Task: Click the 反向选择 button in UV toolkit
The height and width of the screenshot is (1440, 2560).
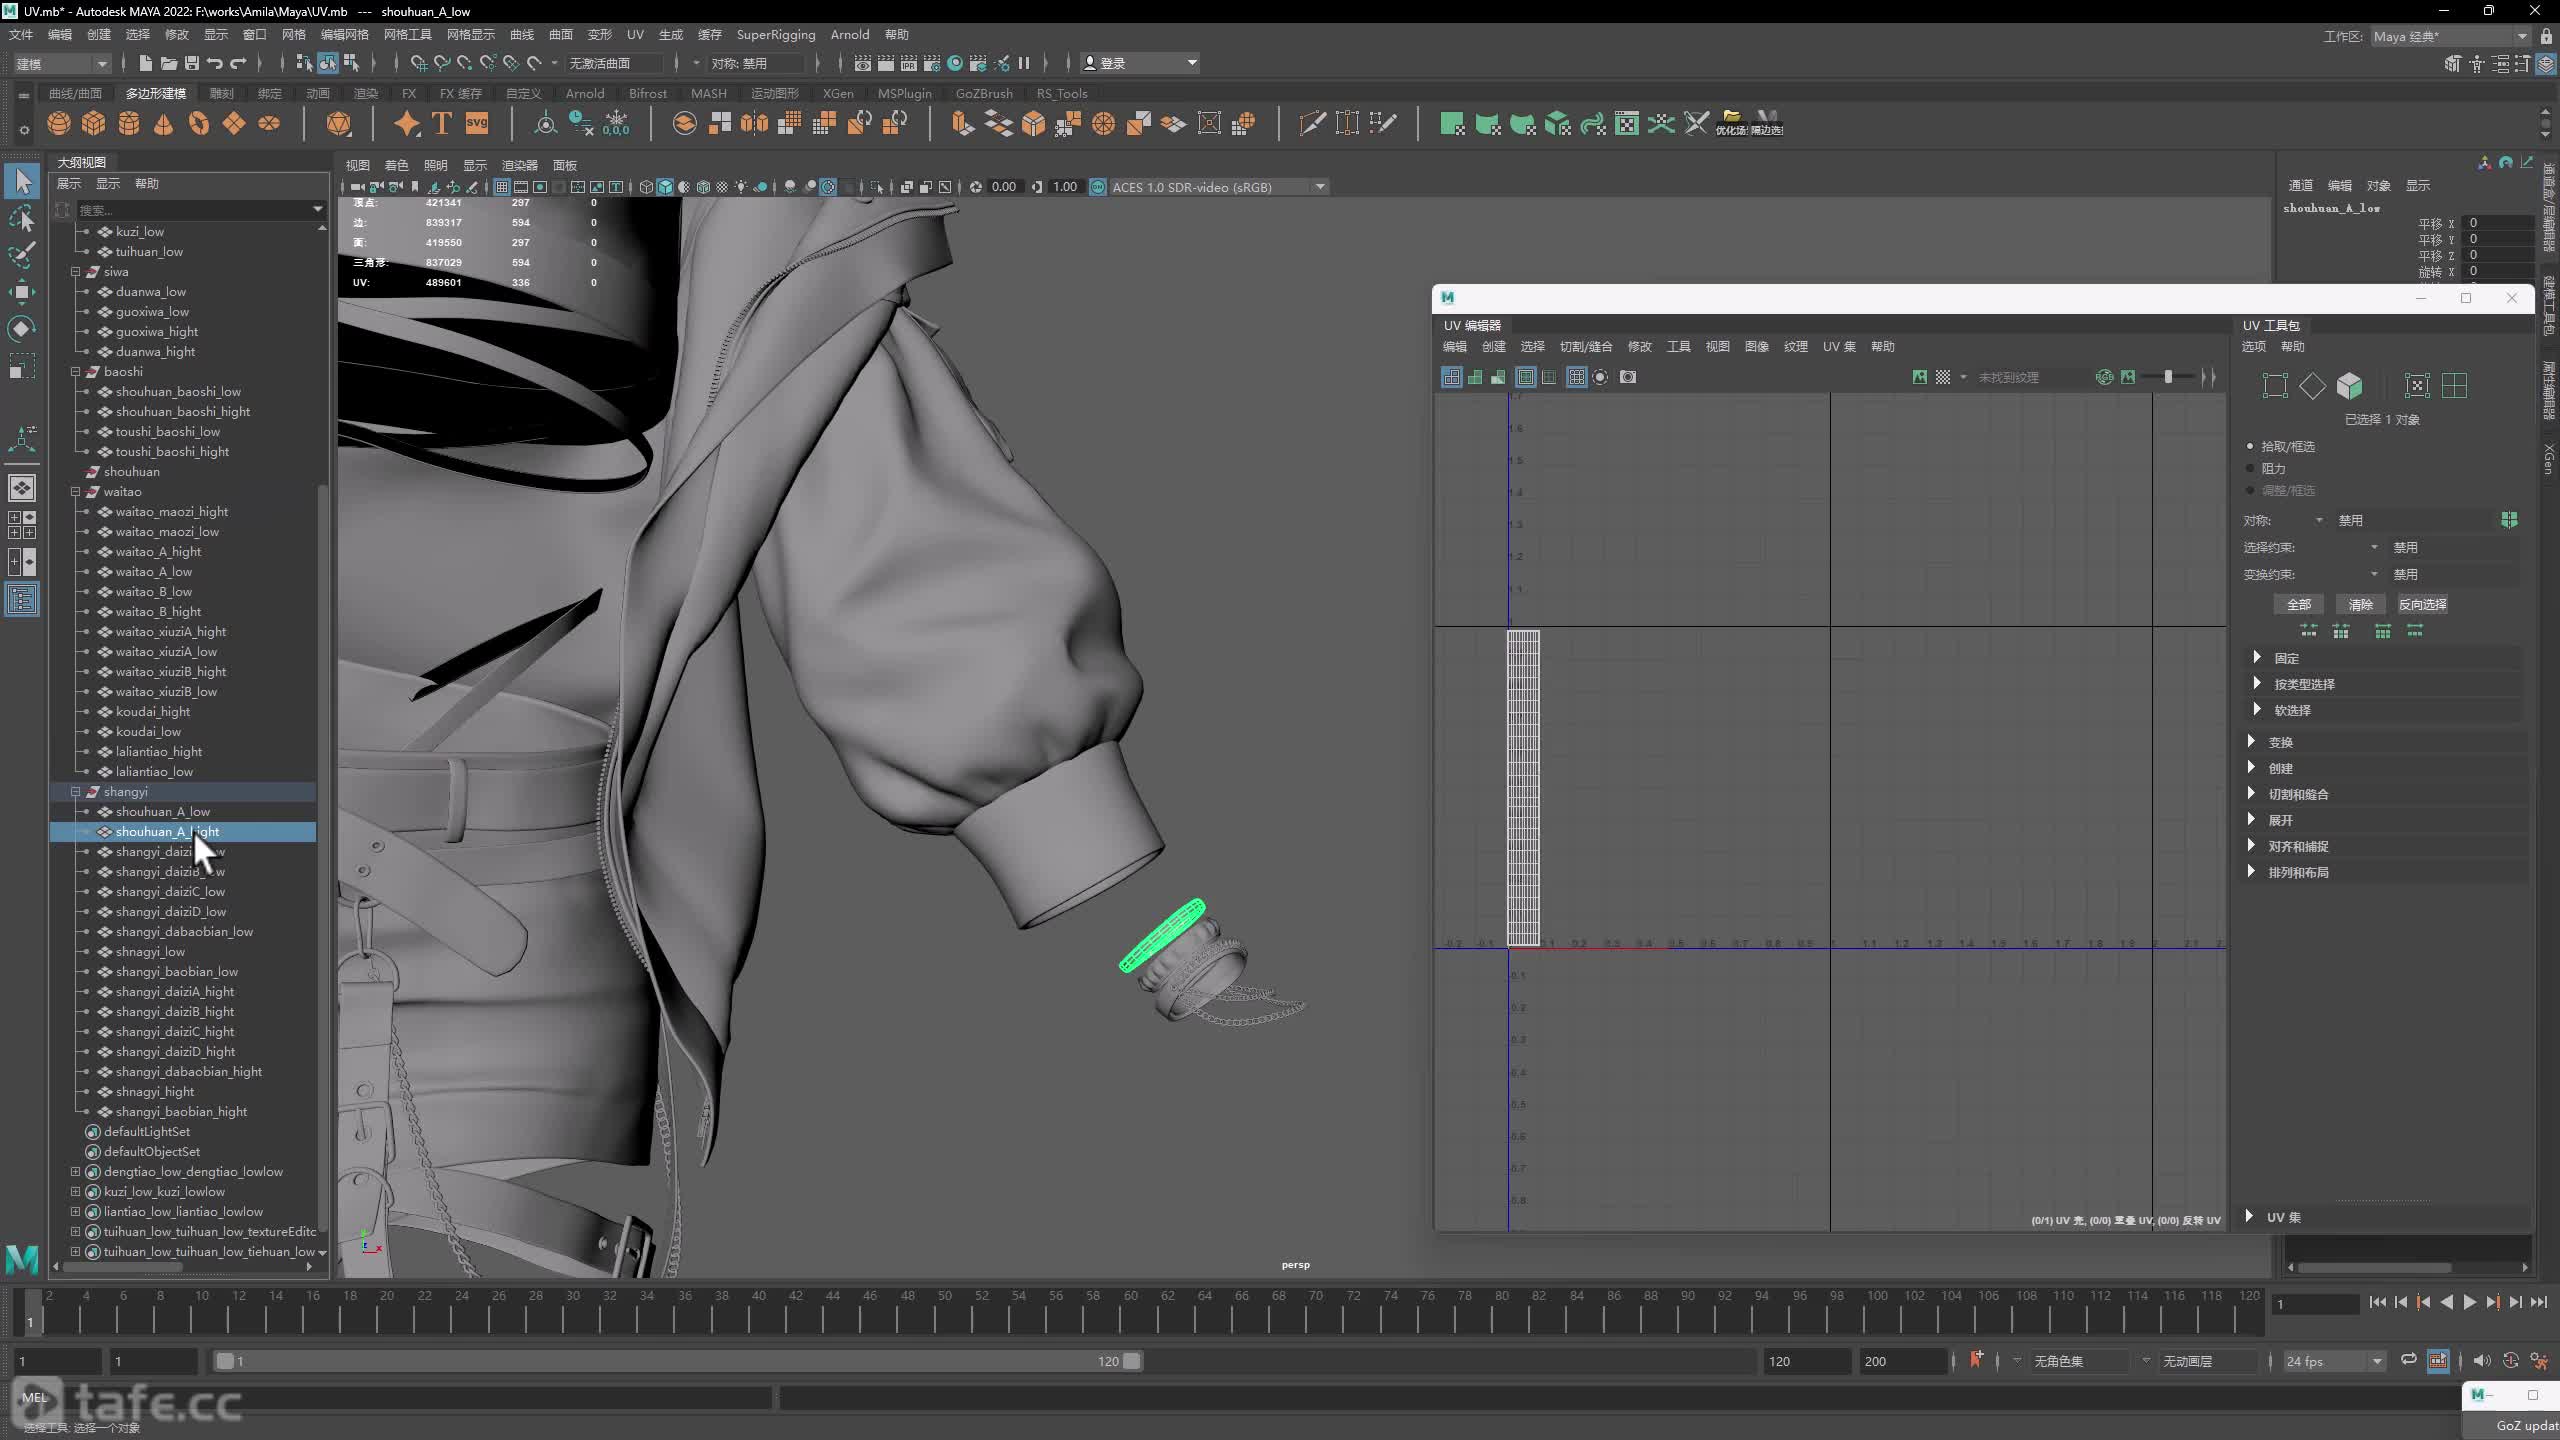Action: point(2422,604)
